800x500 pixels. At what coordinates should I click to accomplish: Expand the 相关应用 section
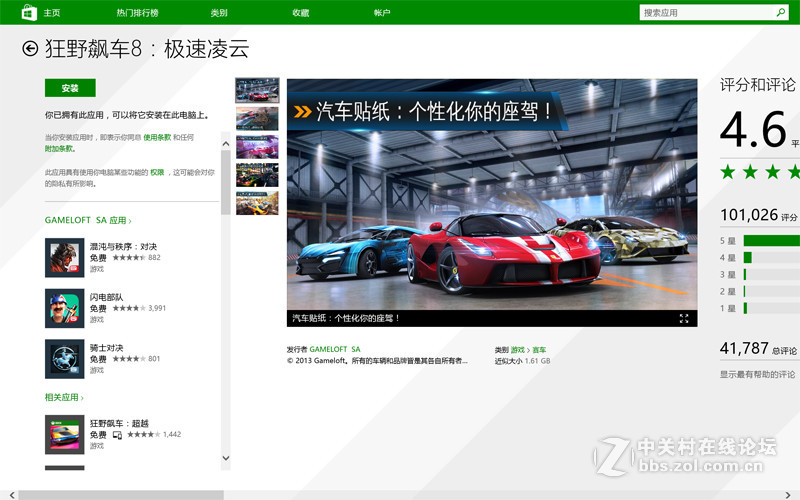click(x=64, y=397)
